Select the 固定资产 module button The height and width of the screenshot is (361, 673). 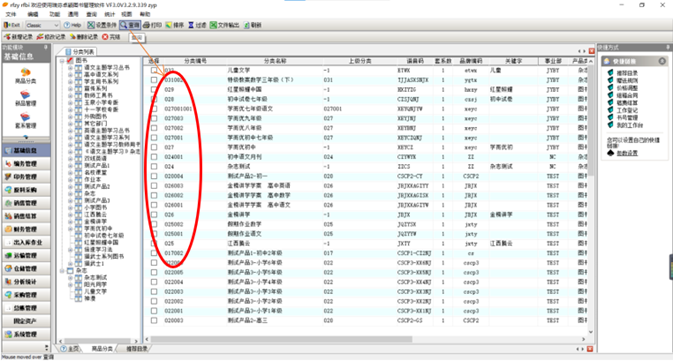[x=26, y=321]
